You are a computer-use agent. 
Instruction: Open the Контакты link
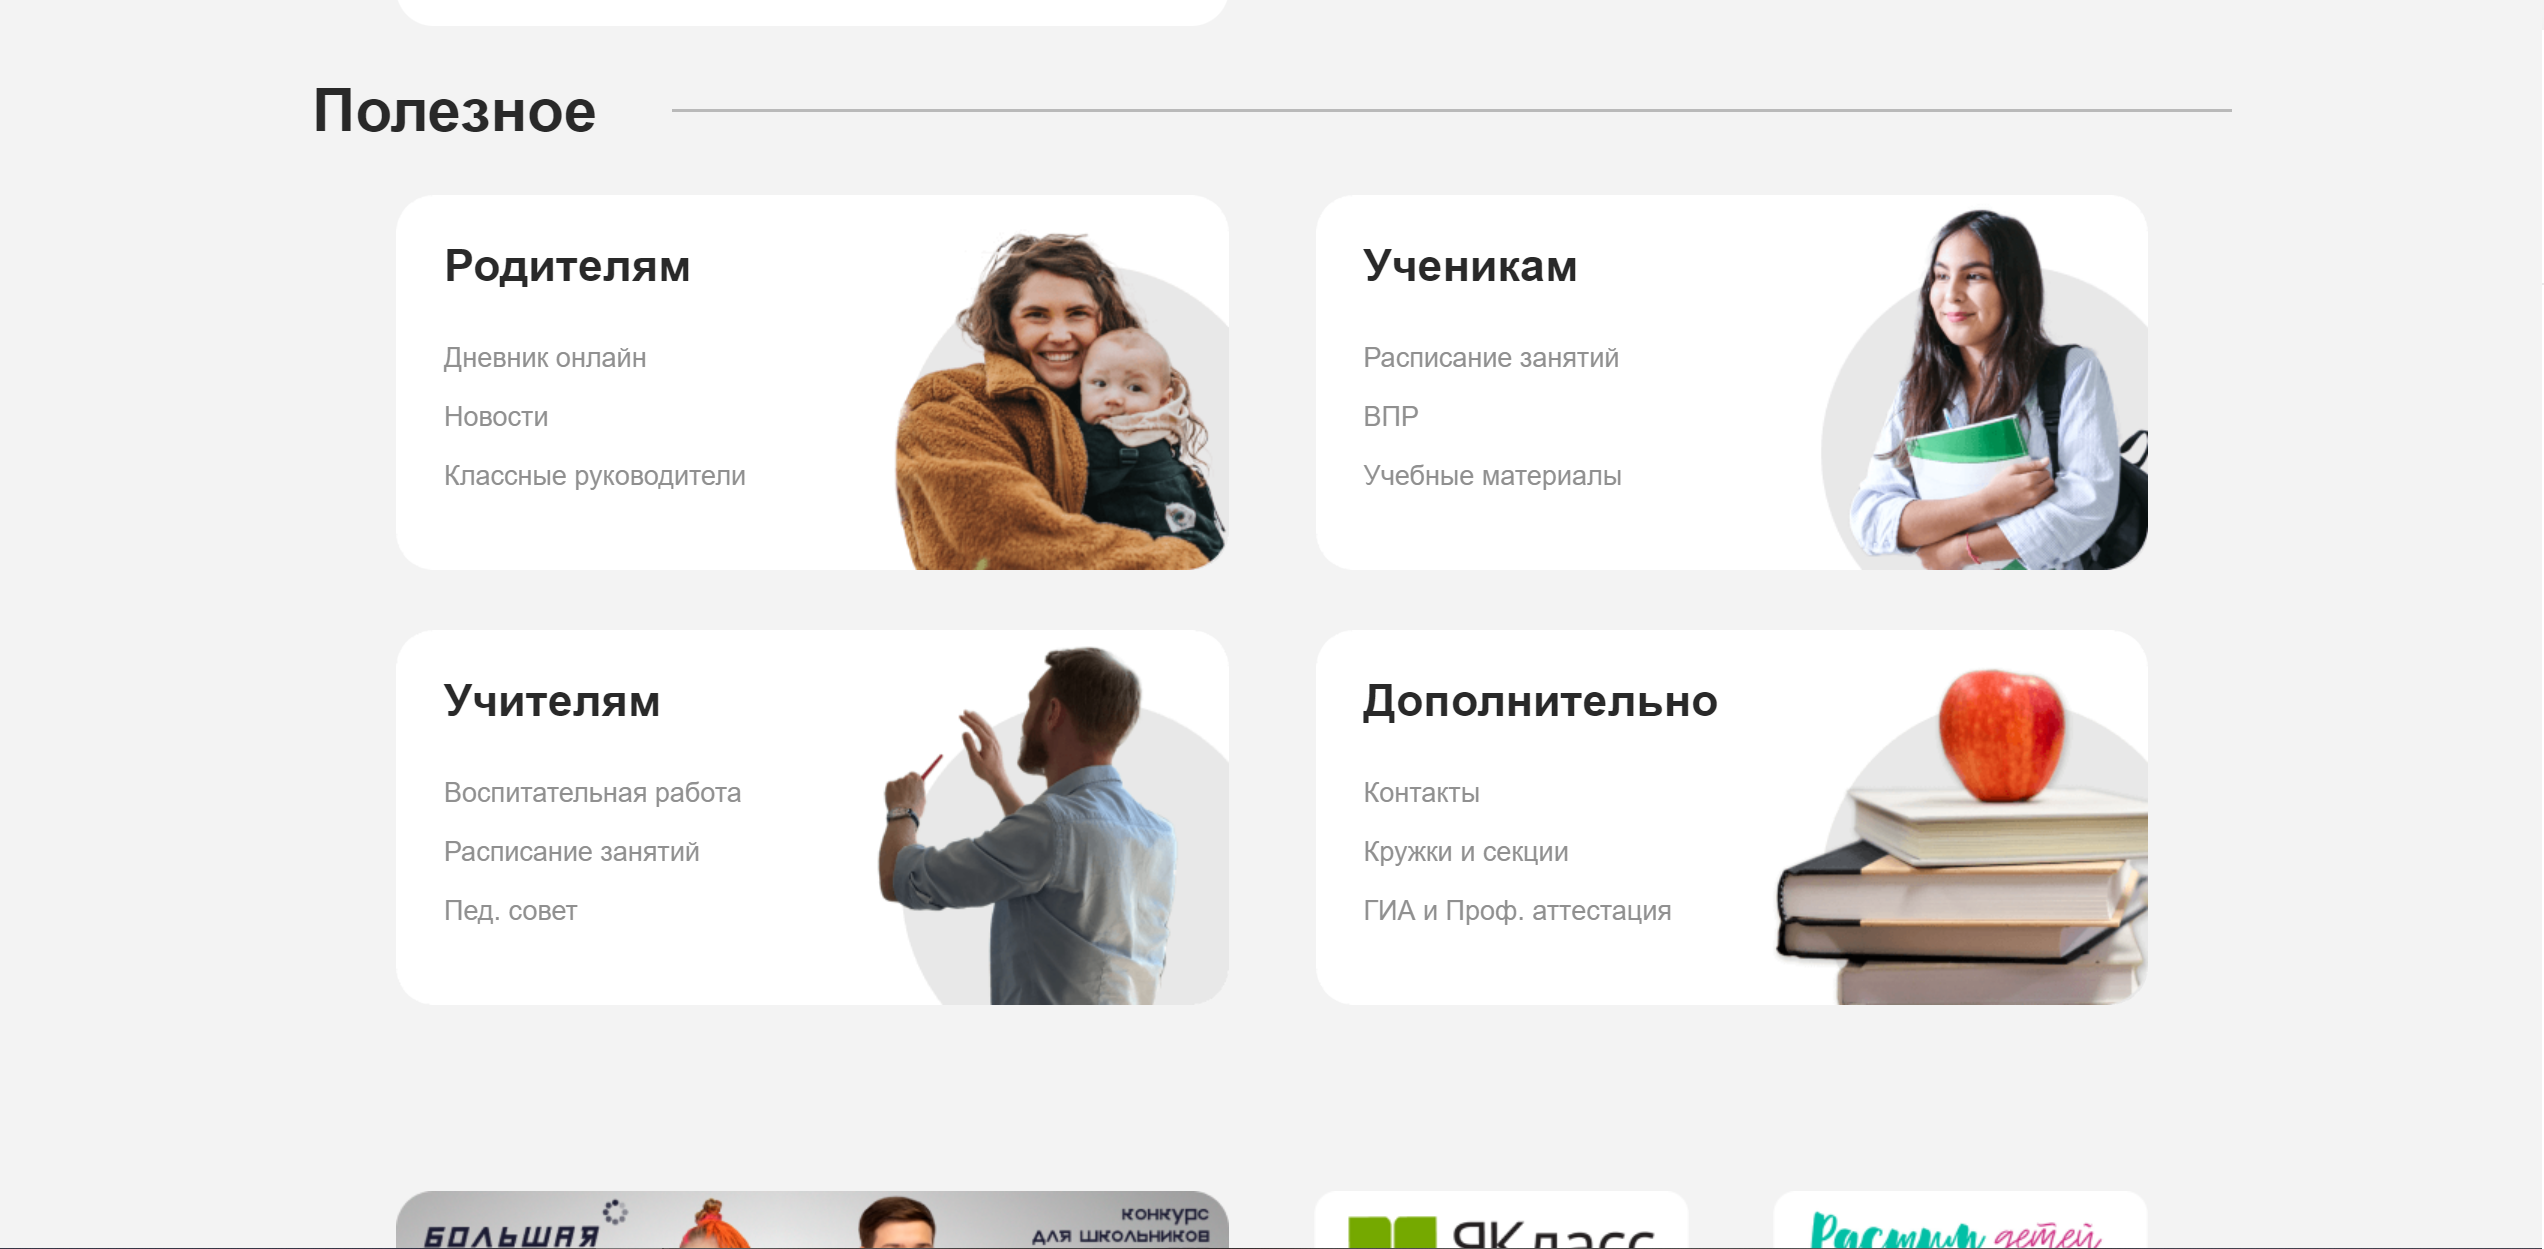click(1421, 793)
